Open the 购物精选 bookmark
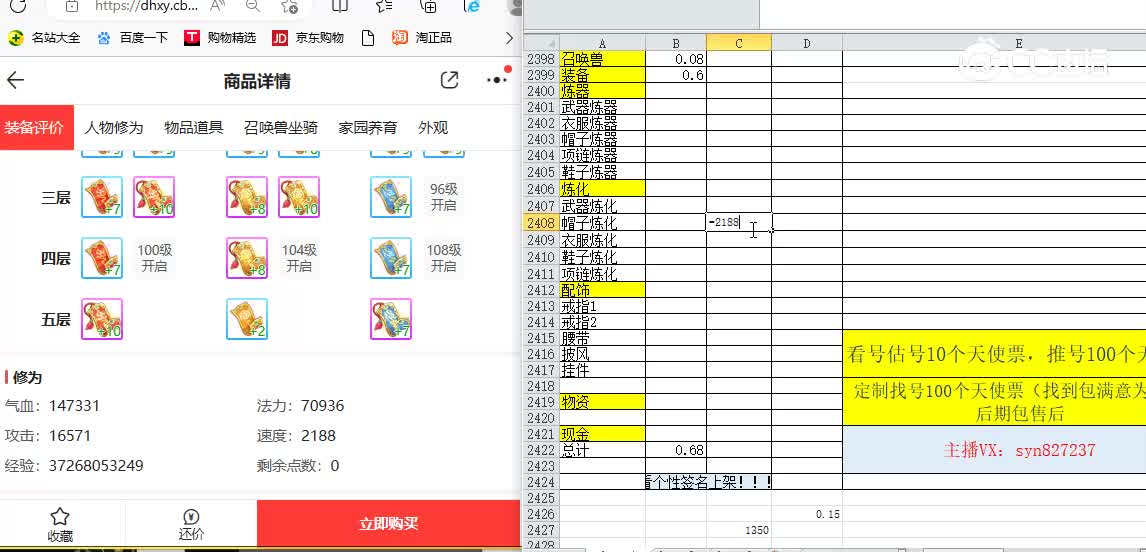 (220, 37)
